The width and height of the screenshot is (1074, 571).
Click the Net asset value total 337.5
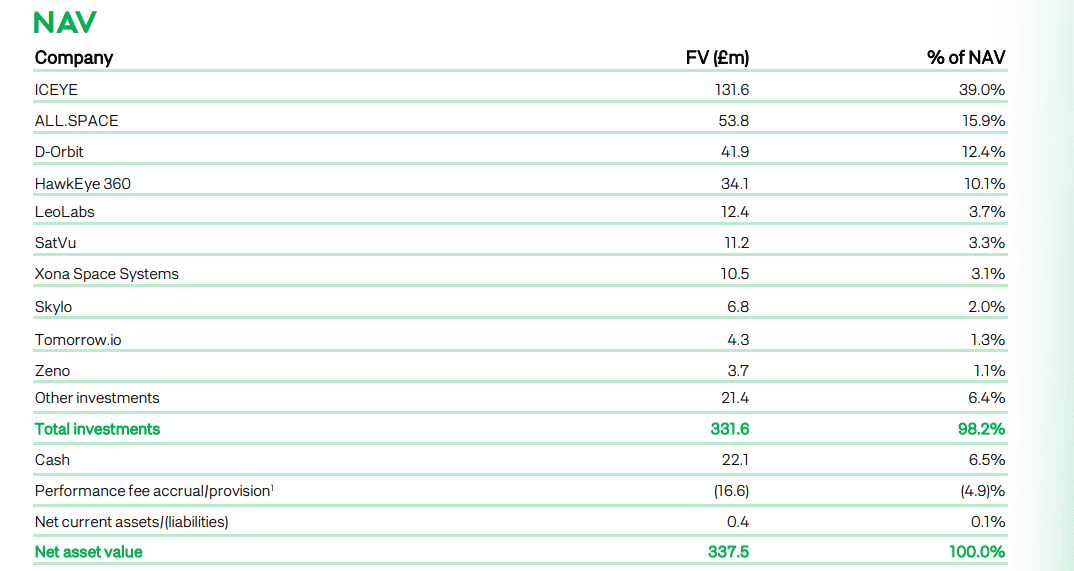[729, 552]
